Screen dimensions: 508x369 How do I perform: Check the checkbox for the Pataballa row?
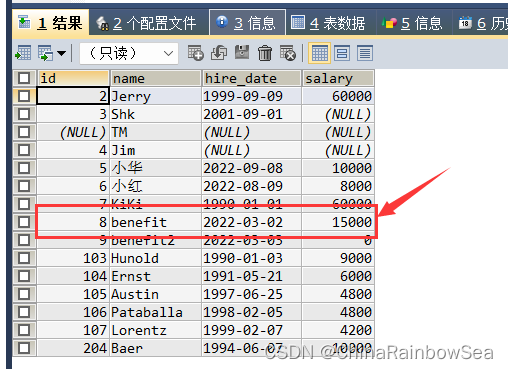point(24,312)
